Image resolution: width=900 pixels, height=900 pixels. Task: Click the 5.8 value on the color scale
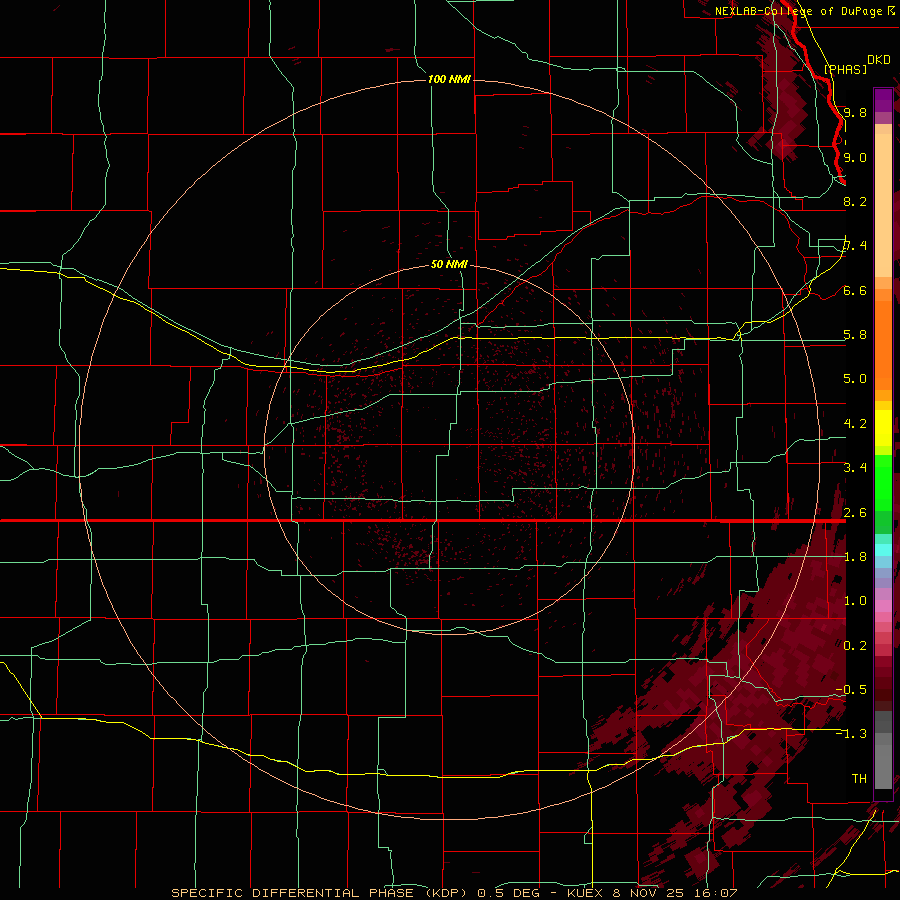[855, 334]
